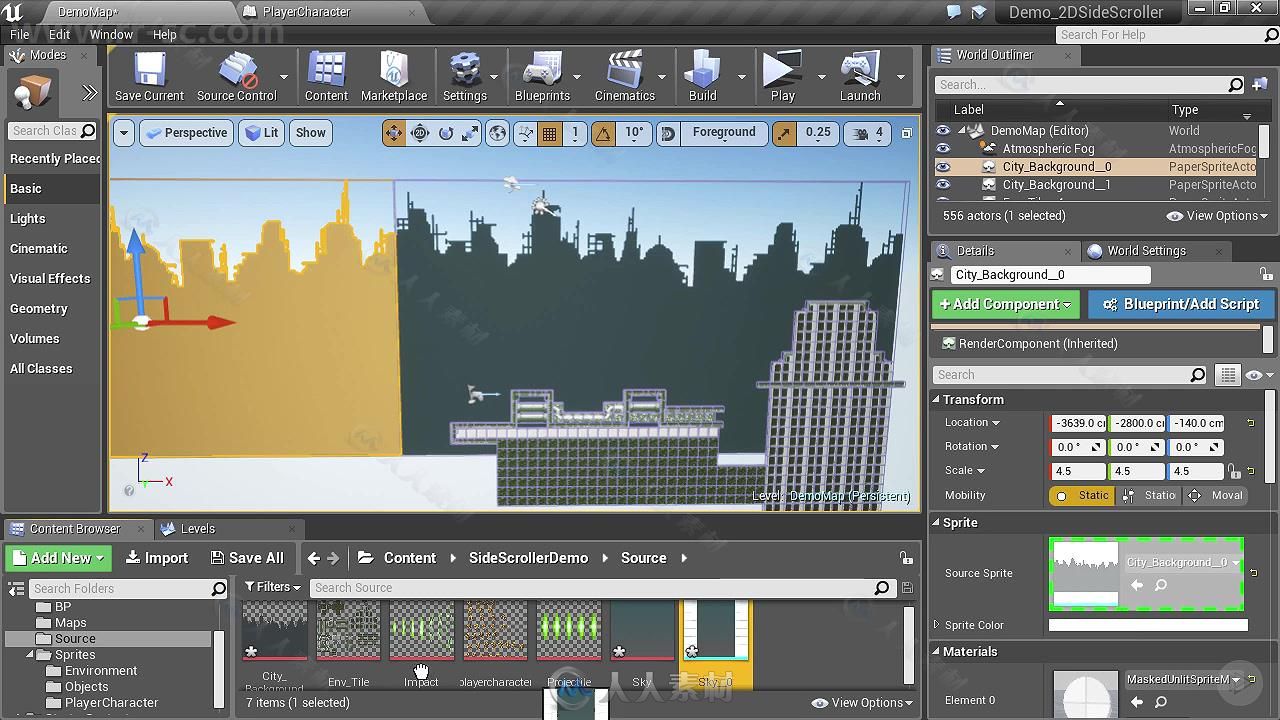This screenshot has height=720, width=1280.
Task: Toggle rotation snapping triangle icon
Action: point(603,133)
